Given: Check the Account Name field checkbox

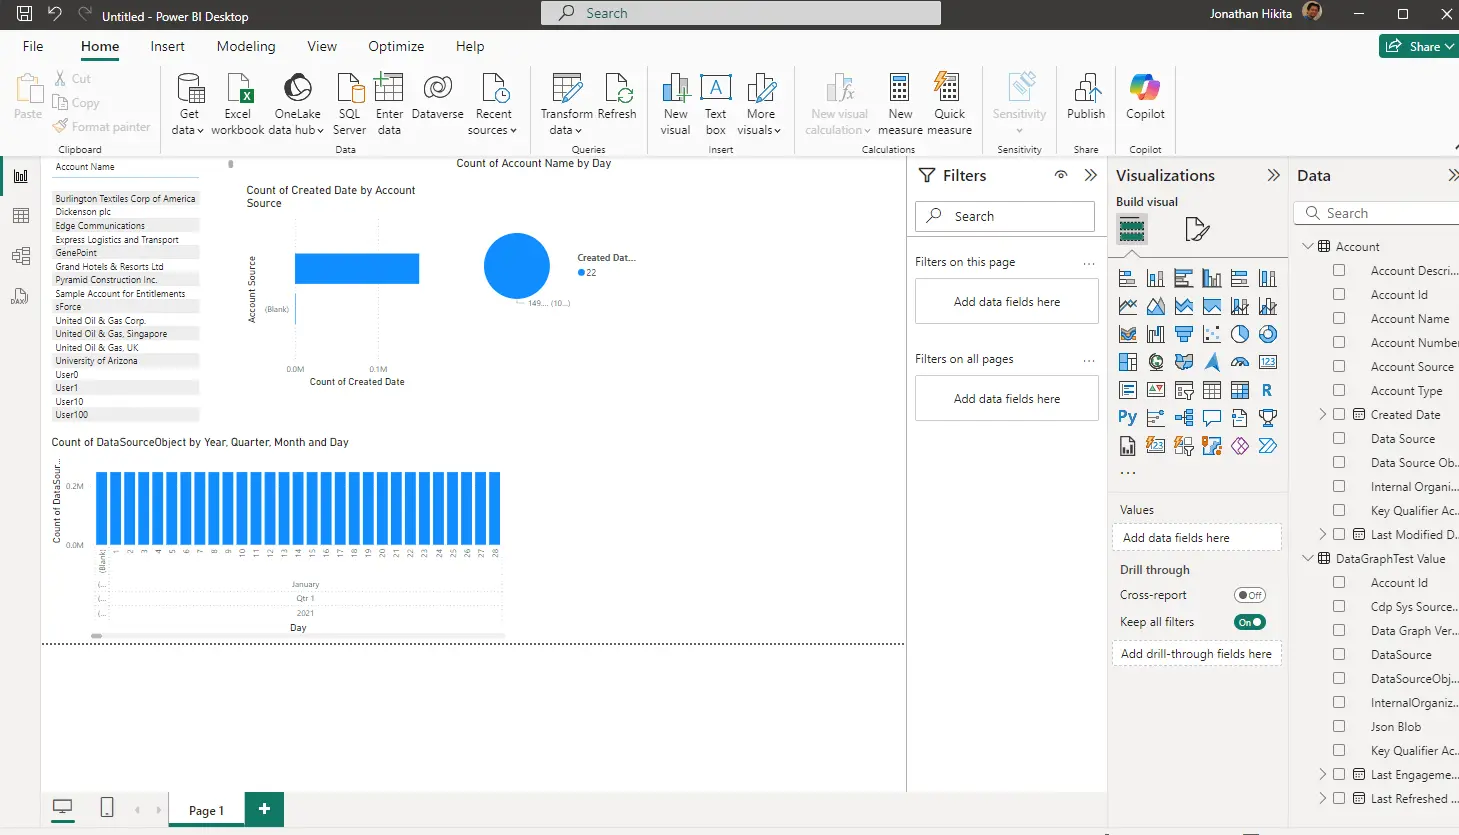Looking at the screenshot, I should coord(1339,318).
